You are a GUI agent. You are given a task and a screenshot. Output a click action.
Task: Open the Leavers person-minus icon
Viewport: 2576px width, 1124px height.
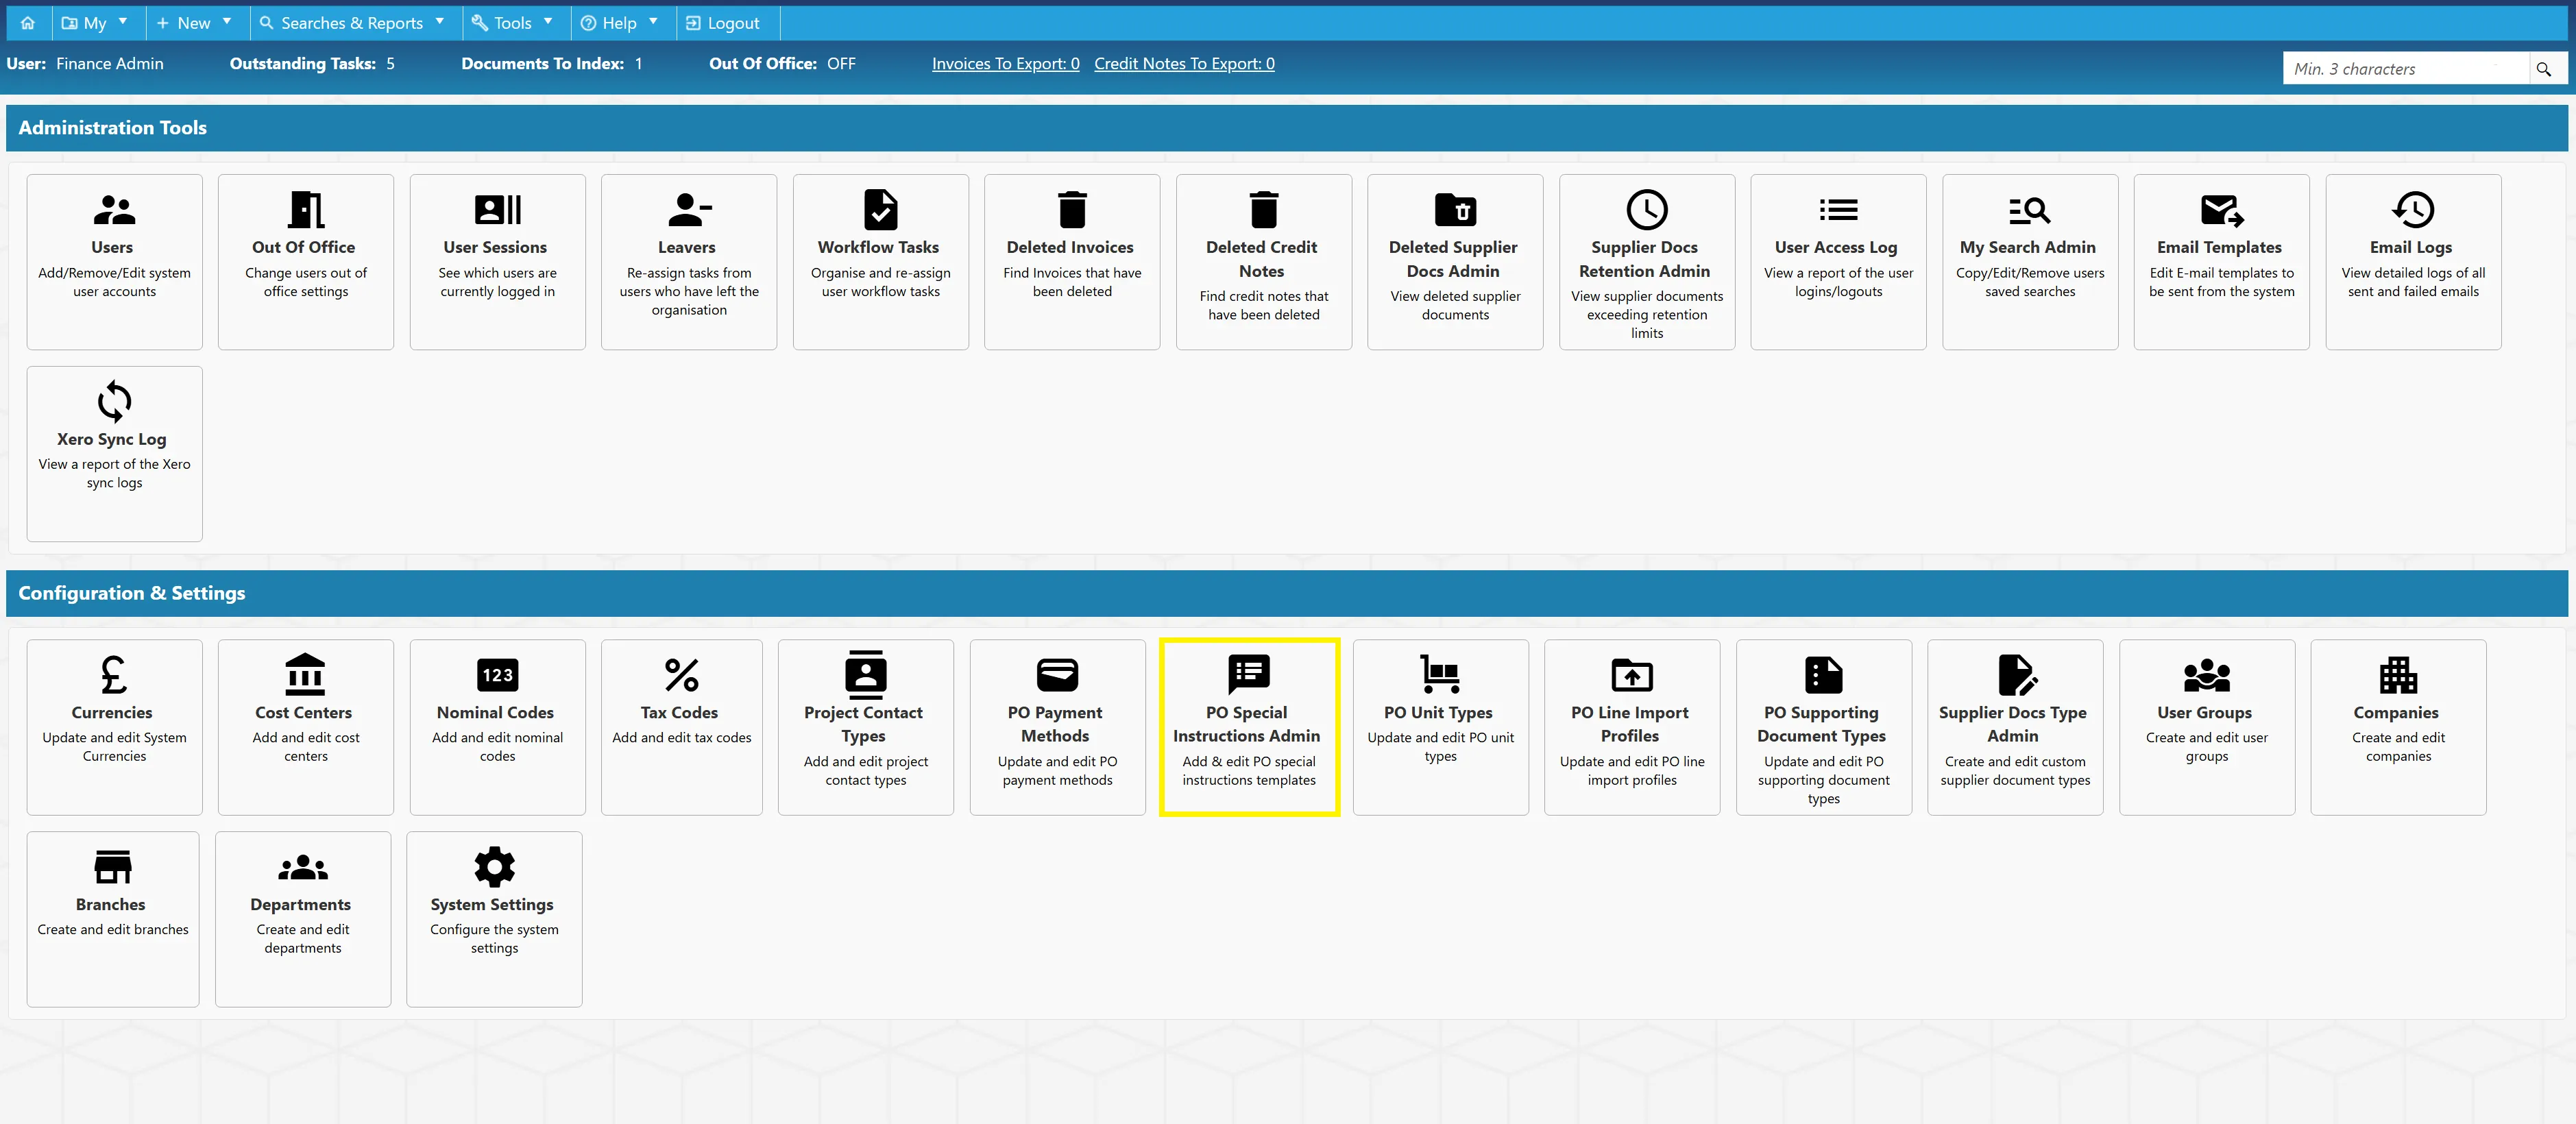689,210
